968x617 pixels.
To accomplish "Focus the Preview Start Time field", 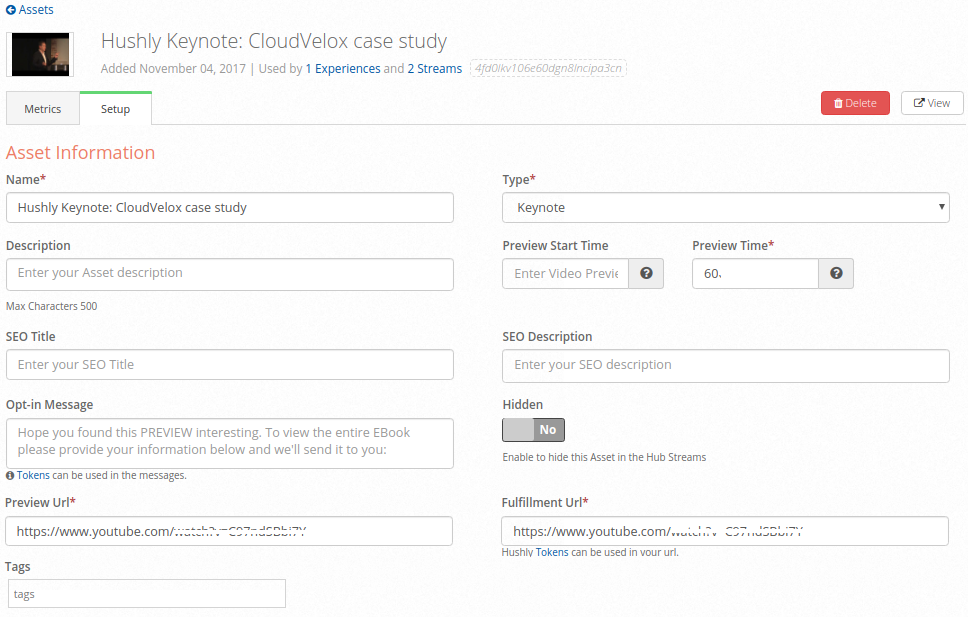I will pyautogui.click(x=565, y=274).
